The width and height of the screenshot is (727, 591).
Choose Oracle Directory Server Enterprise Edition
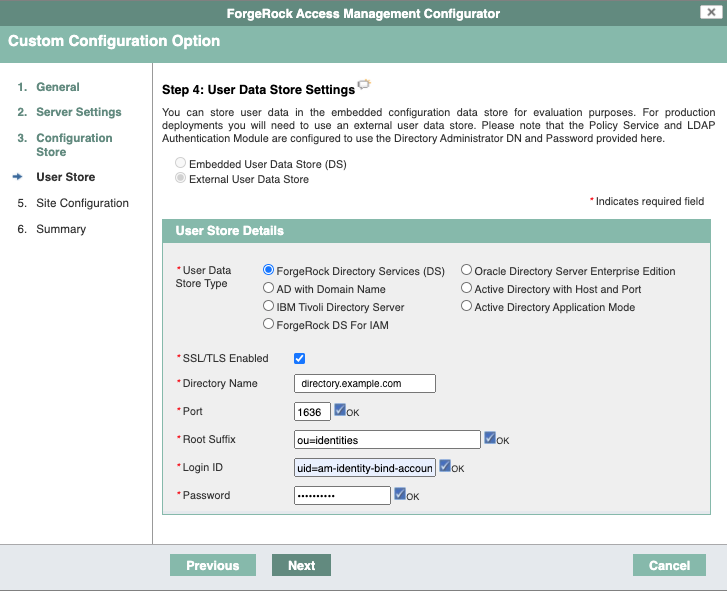(x=466, y=270)
